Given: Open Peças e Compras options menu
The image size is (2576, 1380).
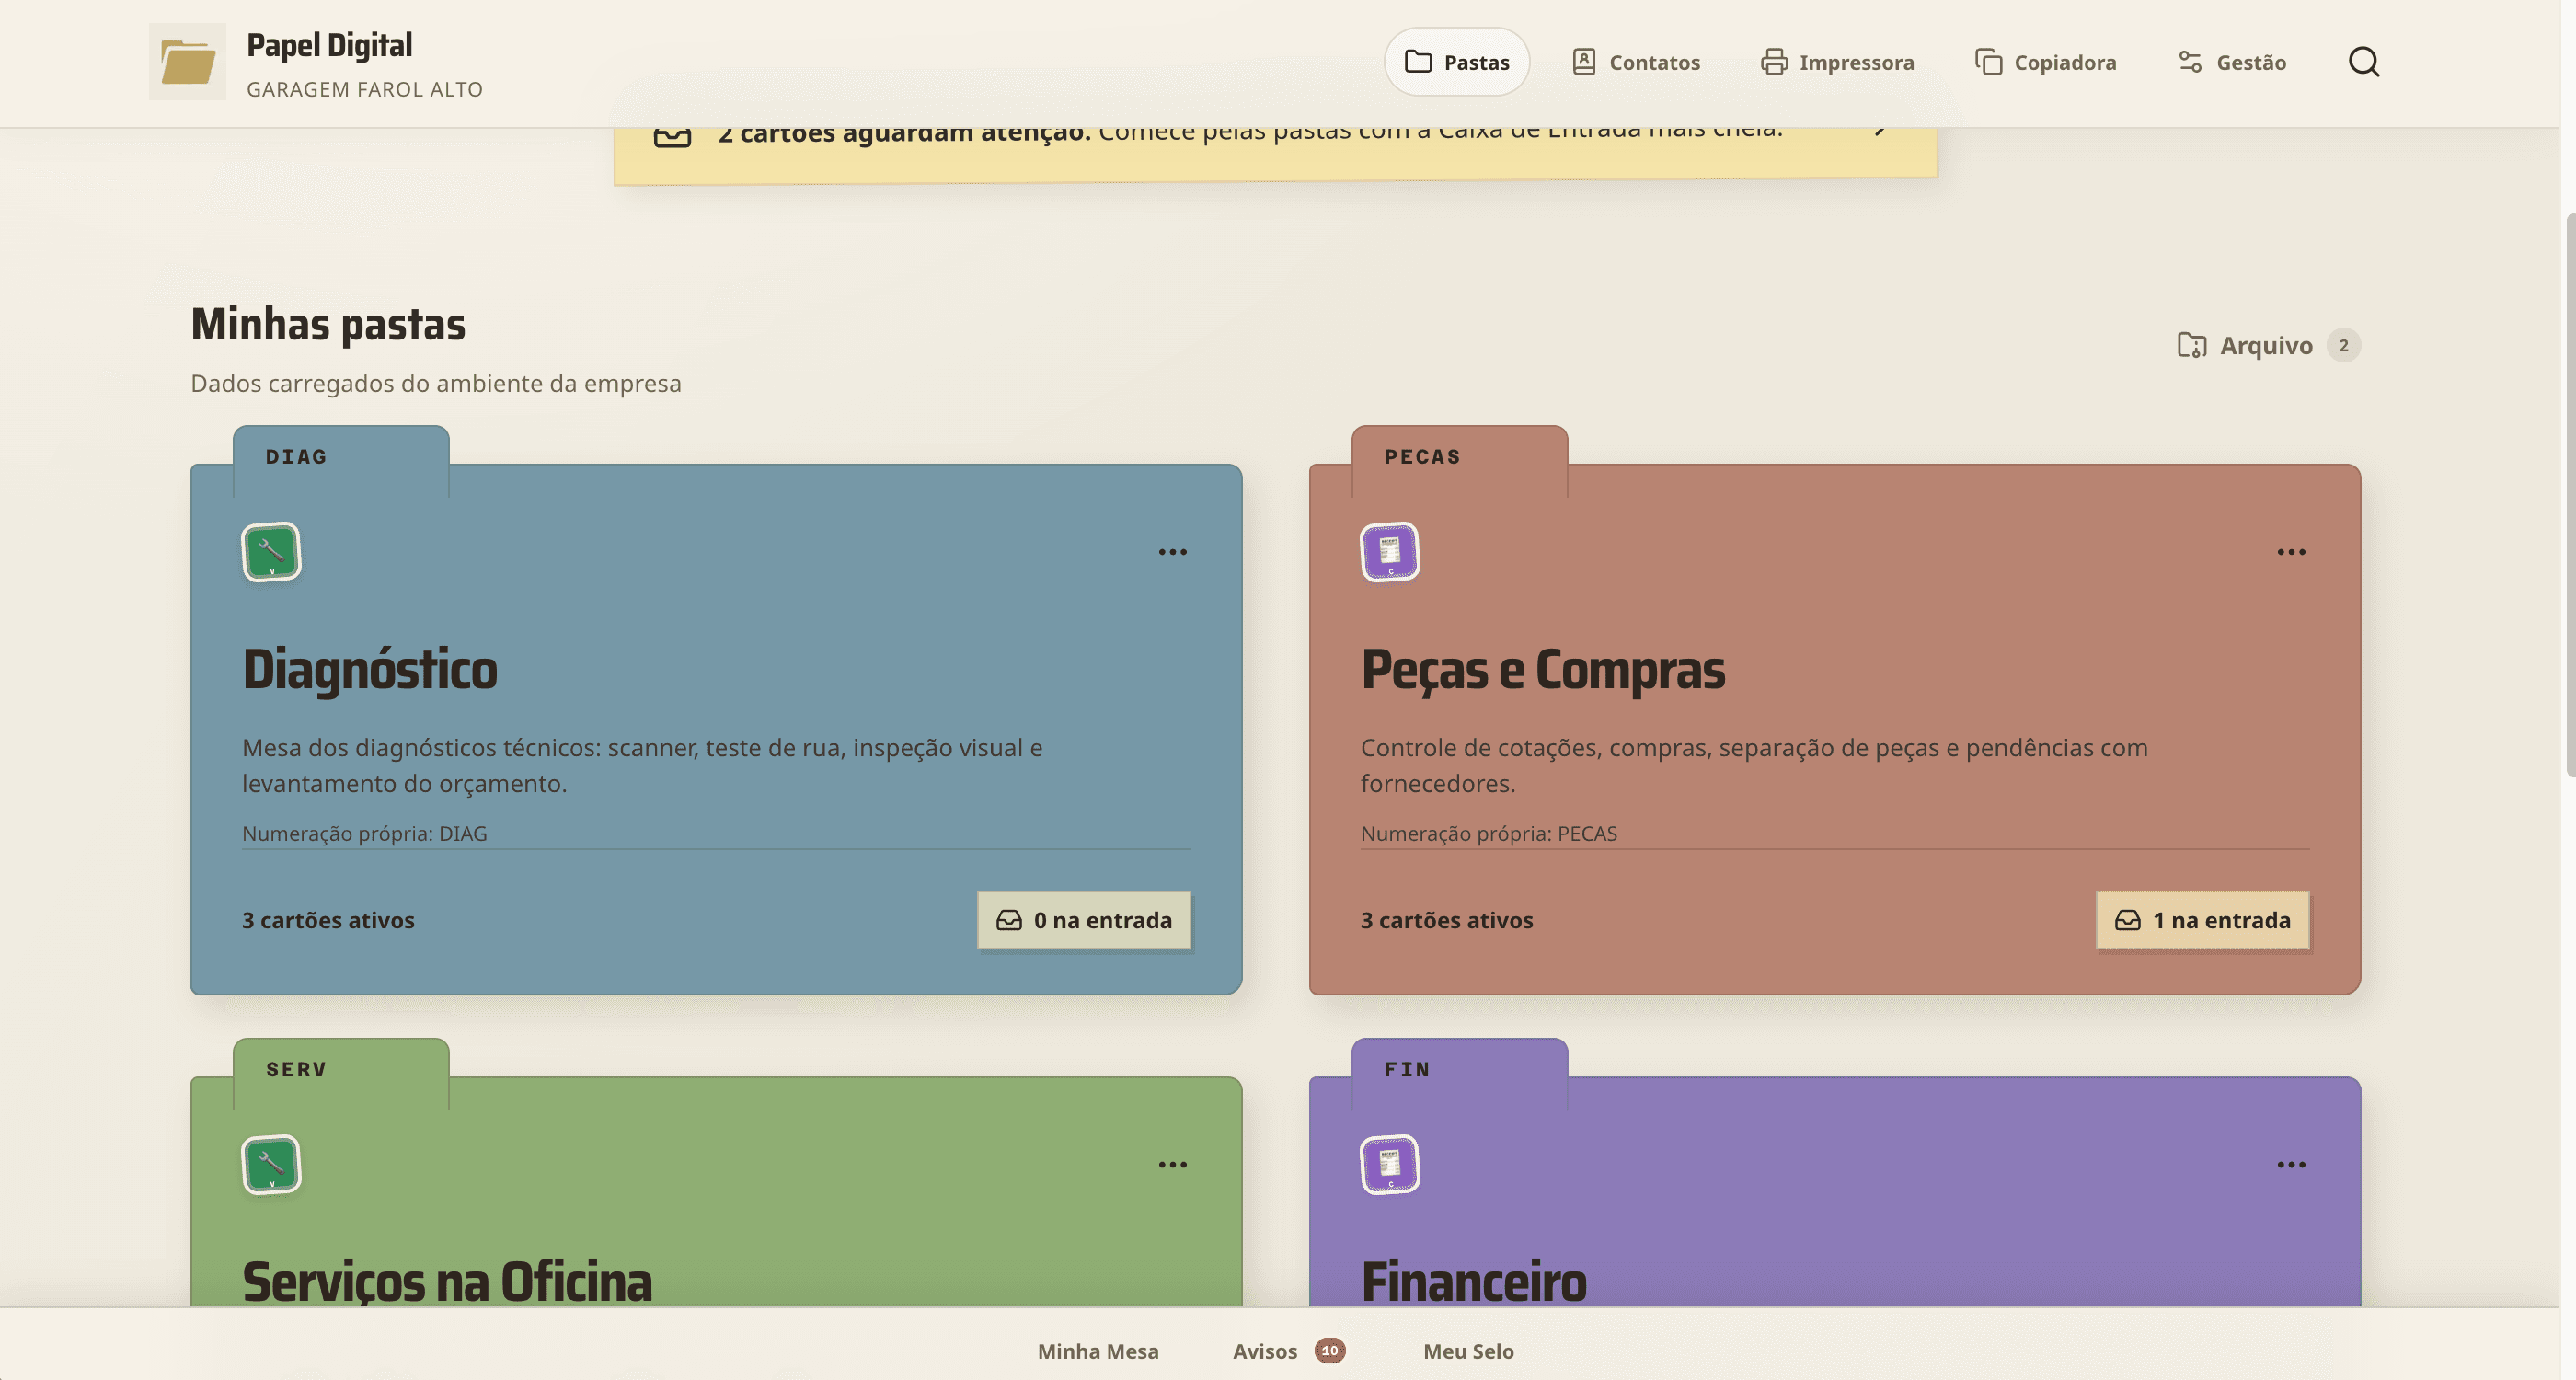Looking at the screenshot, I should 2291,552.
